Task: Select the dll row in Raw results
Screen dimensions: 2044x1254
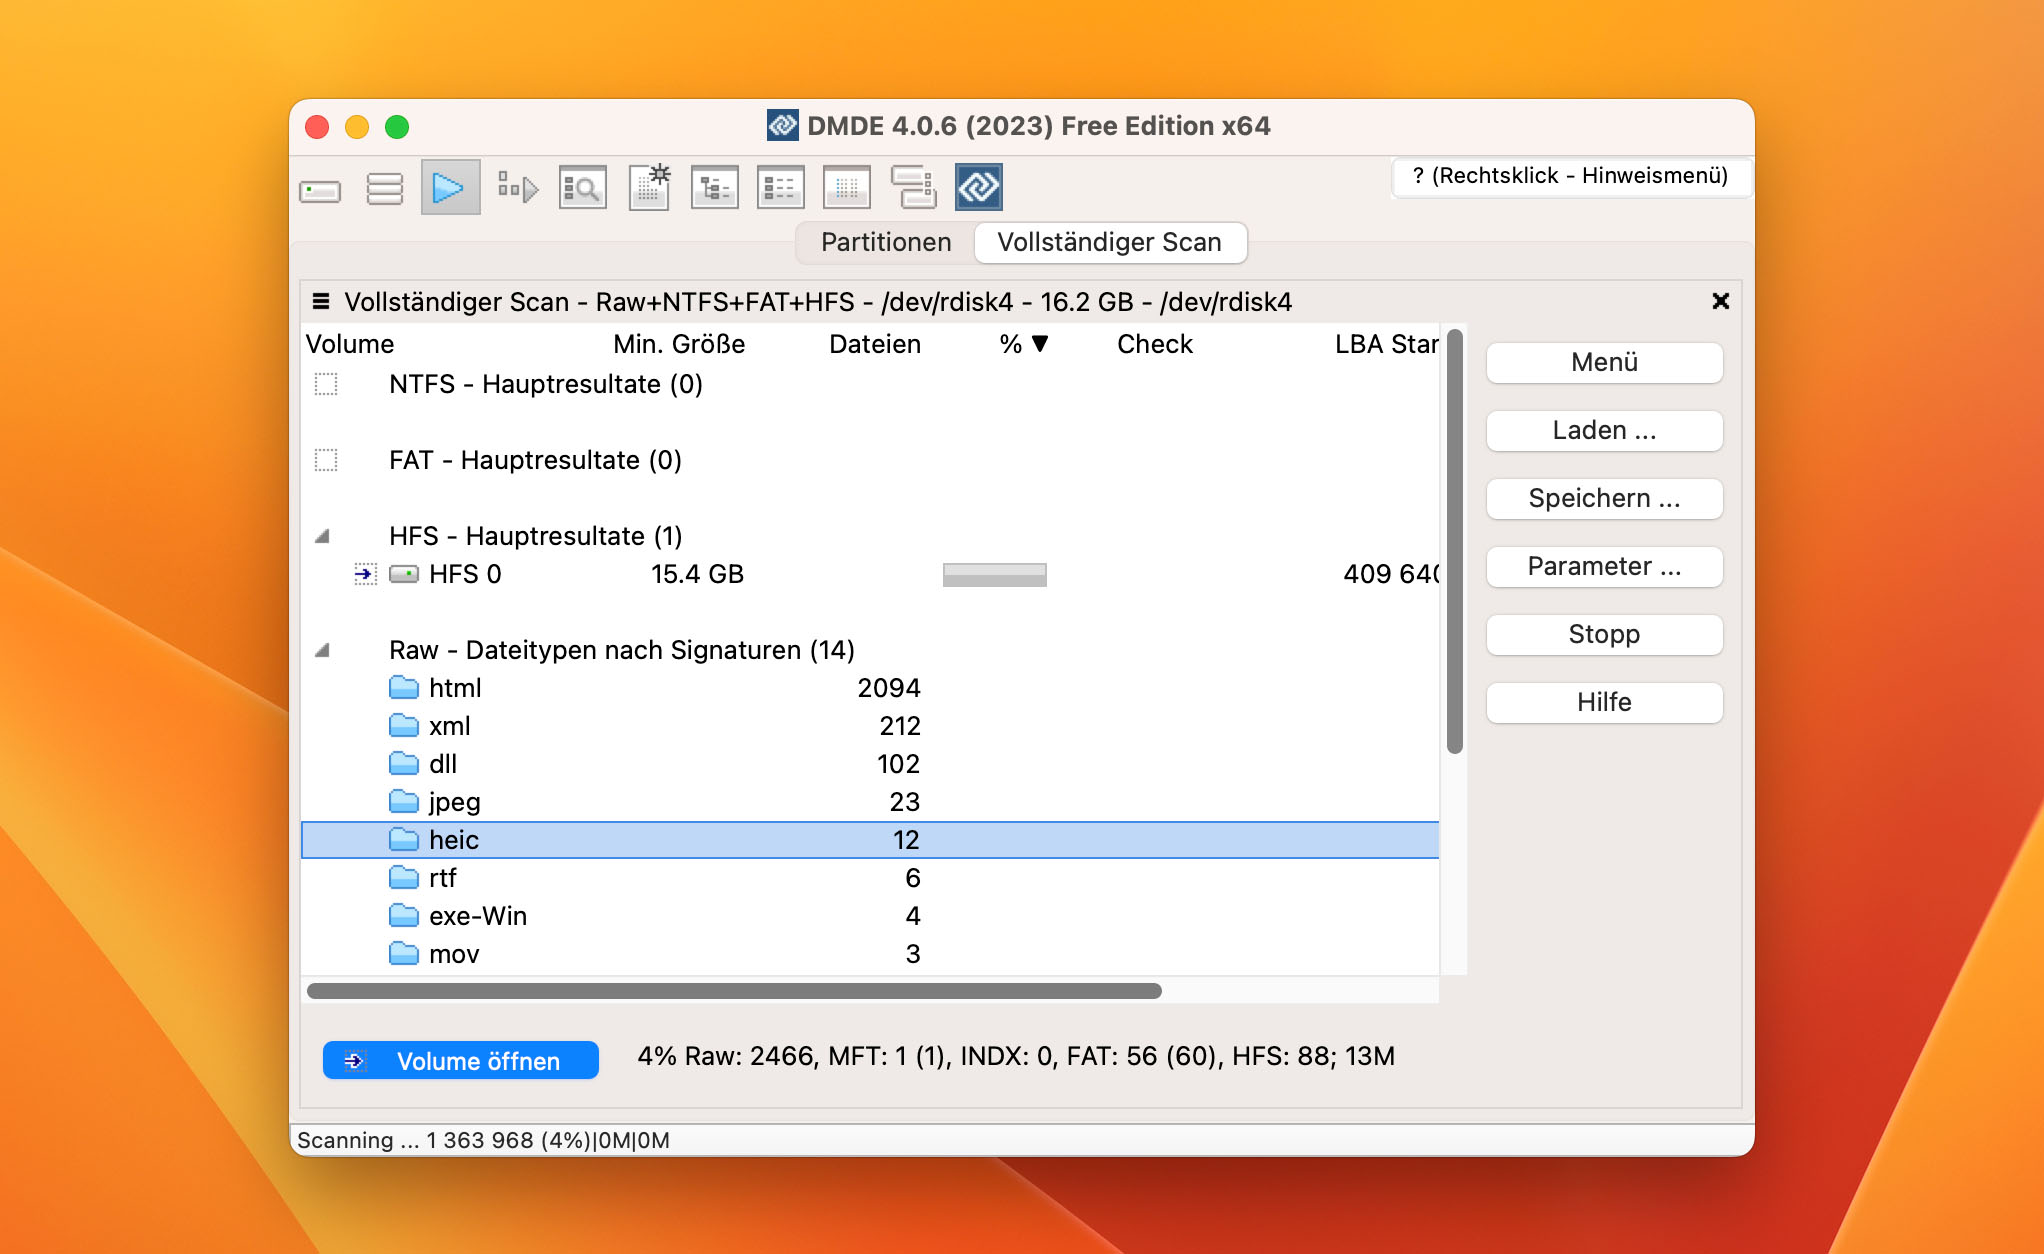Action: (870, 764)
